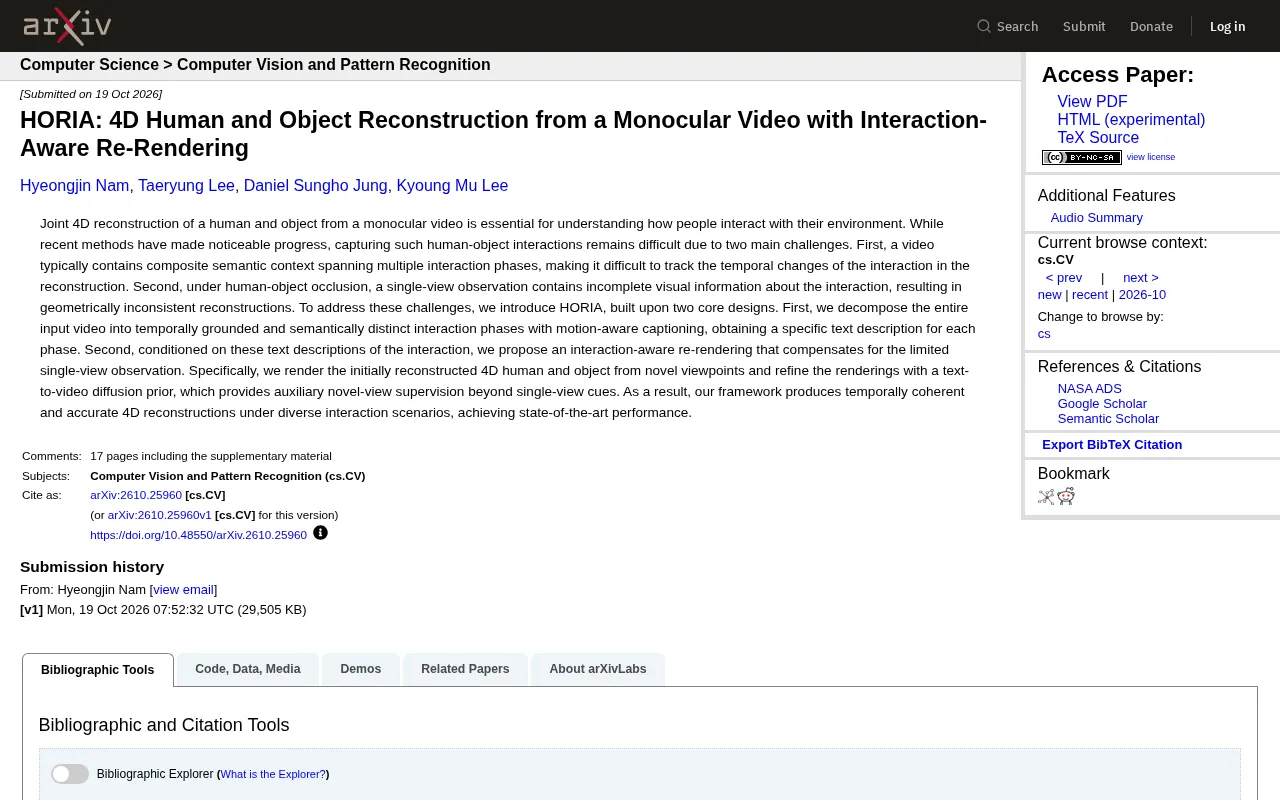Open version link arXiv:2610.25960v1
Image resolution: width=1280 pixels, height=800 pixels.
point(160,515)
